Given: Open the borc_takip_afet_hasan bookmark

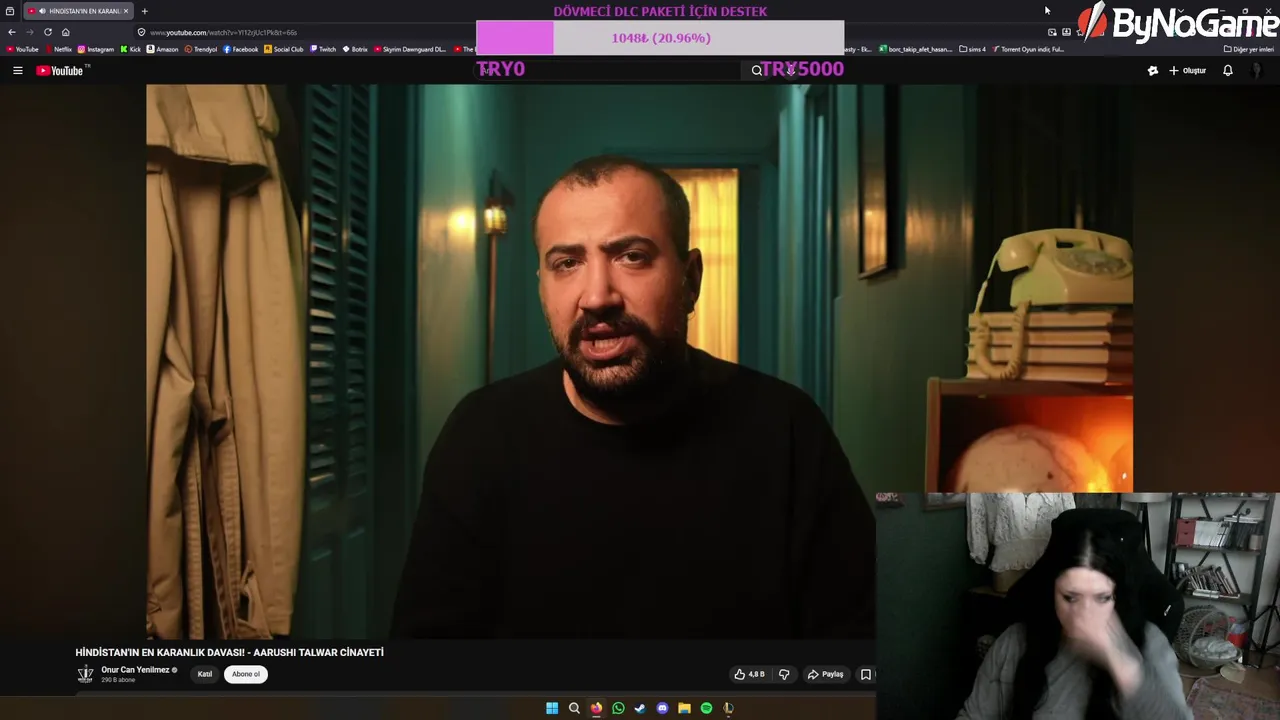Looking at the screenshot, I should (916, 49).
